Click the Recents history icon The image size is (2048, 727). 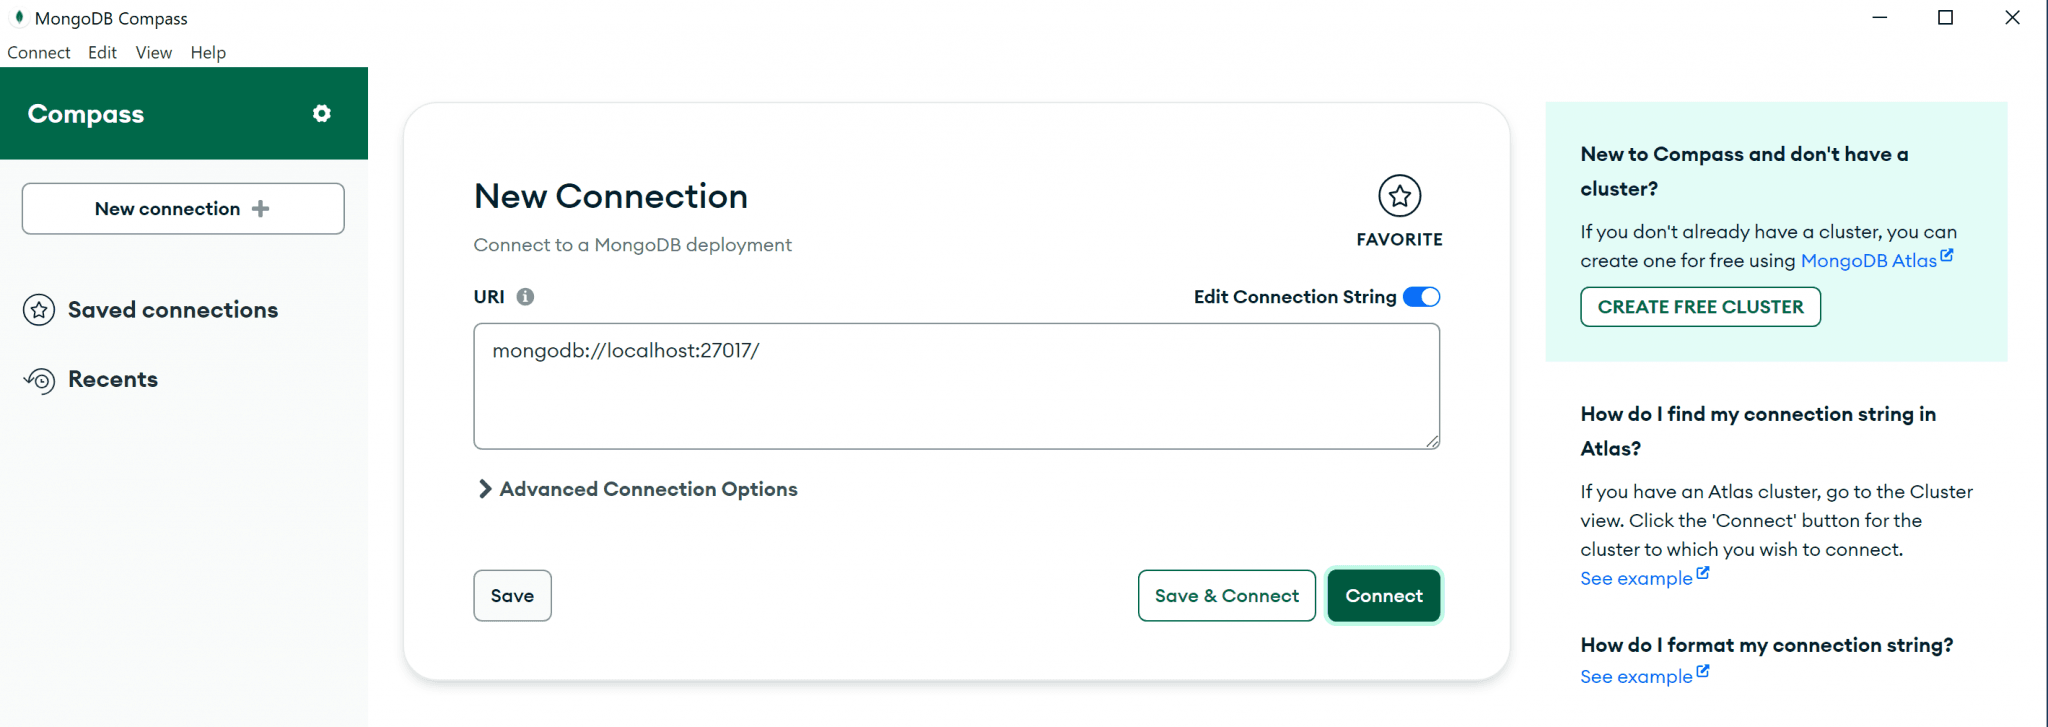[40, 380]
